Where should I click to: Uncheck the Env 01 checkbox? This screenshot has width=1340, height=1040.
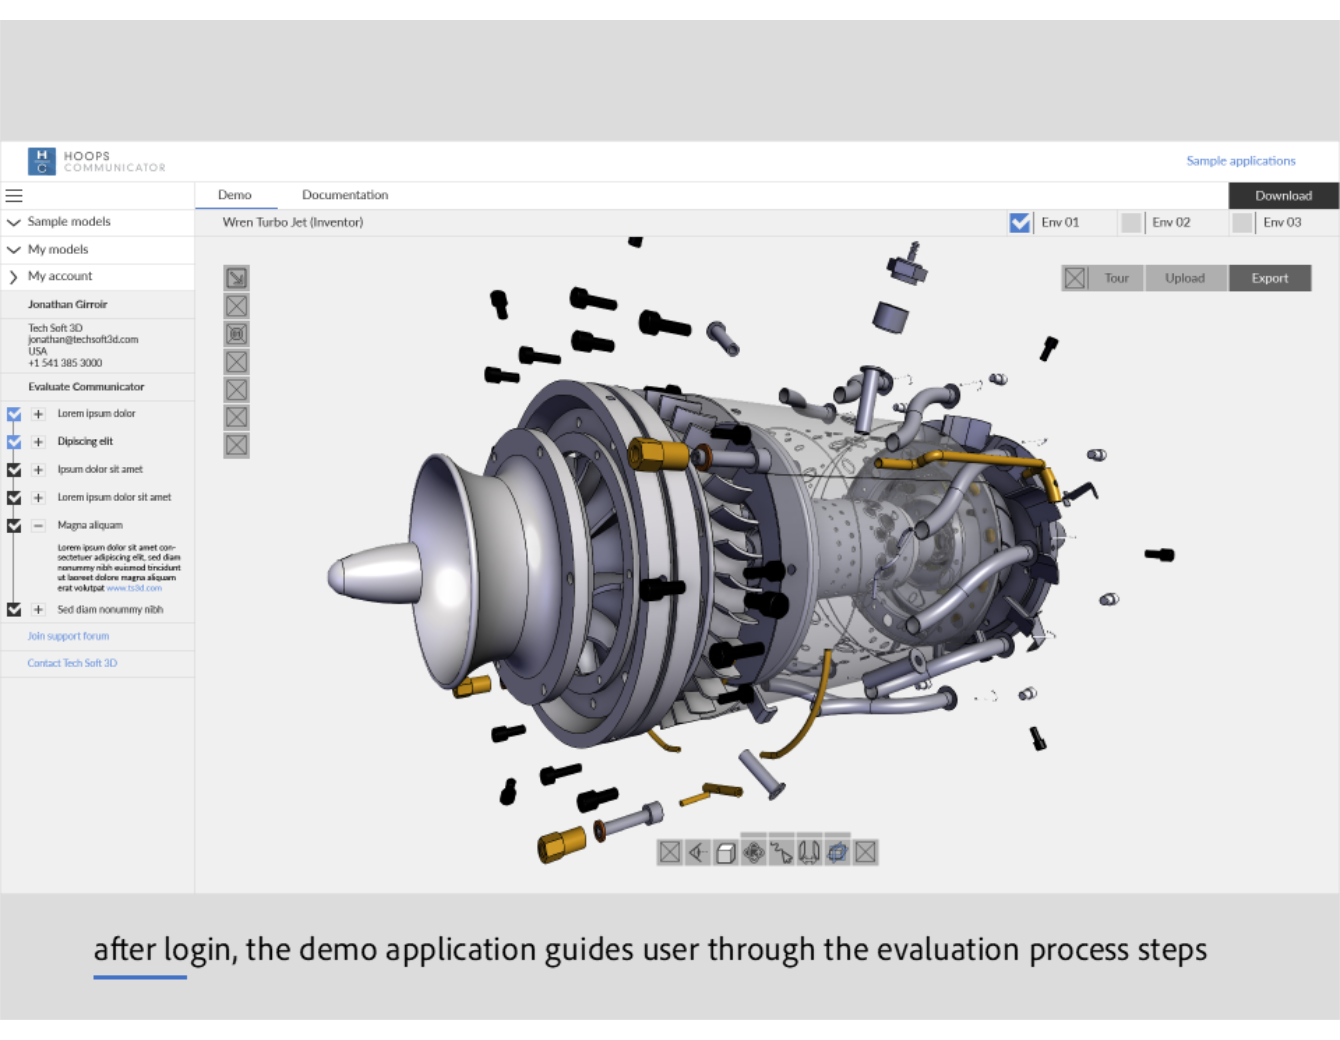click(x=1019, y=222)
